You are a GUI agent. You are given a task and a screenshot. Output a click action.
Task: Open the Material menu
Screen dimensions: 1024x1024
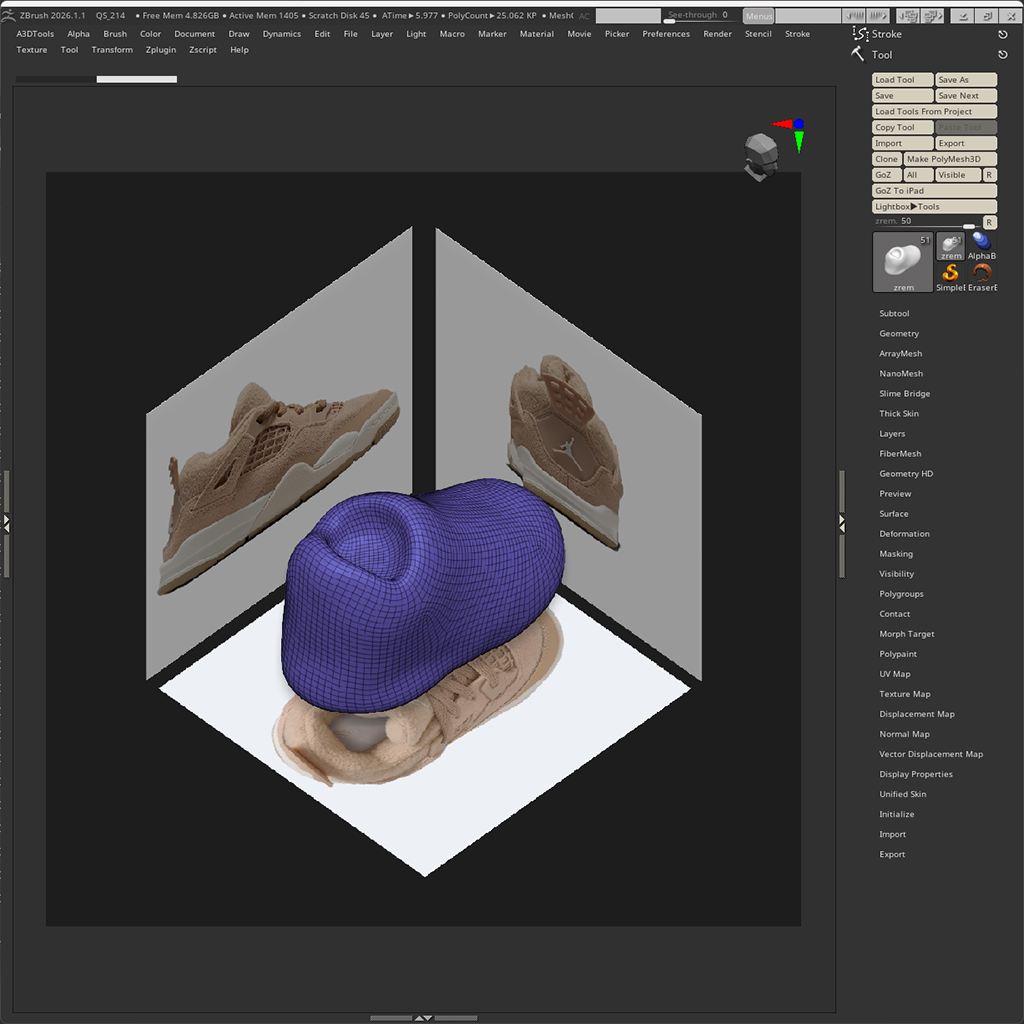click(x=536, y=34)
